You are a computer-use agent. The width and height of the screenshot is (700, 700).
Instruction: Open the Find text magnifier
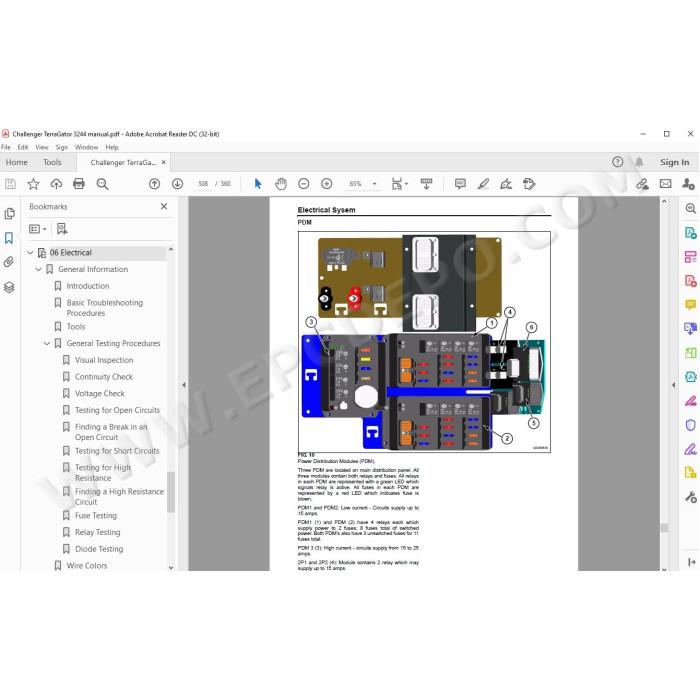[102, 183]
